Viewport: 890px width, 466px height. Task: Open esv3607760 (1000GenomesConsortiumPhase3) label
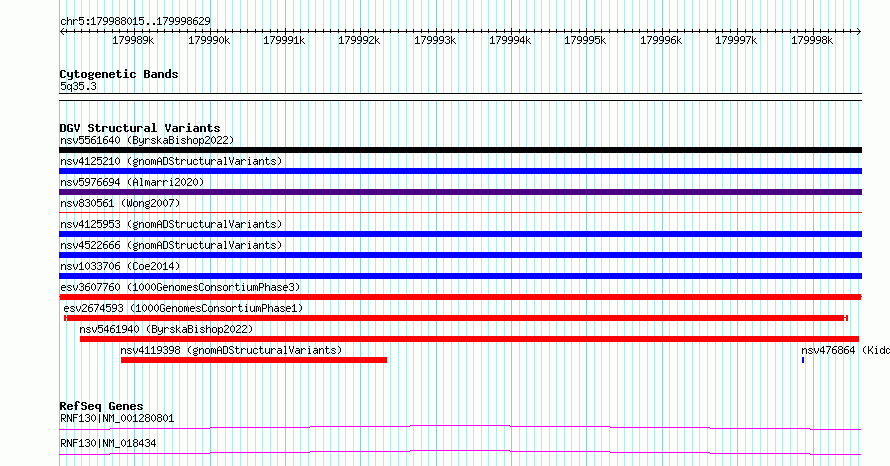pyautogui.click(x=180, y=287)
